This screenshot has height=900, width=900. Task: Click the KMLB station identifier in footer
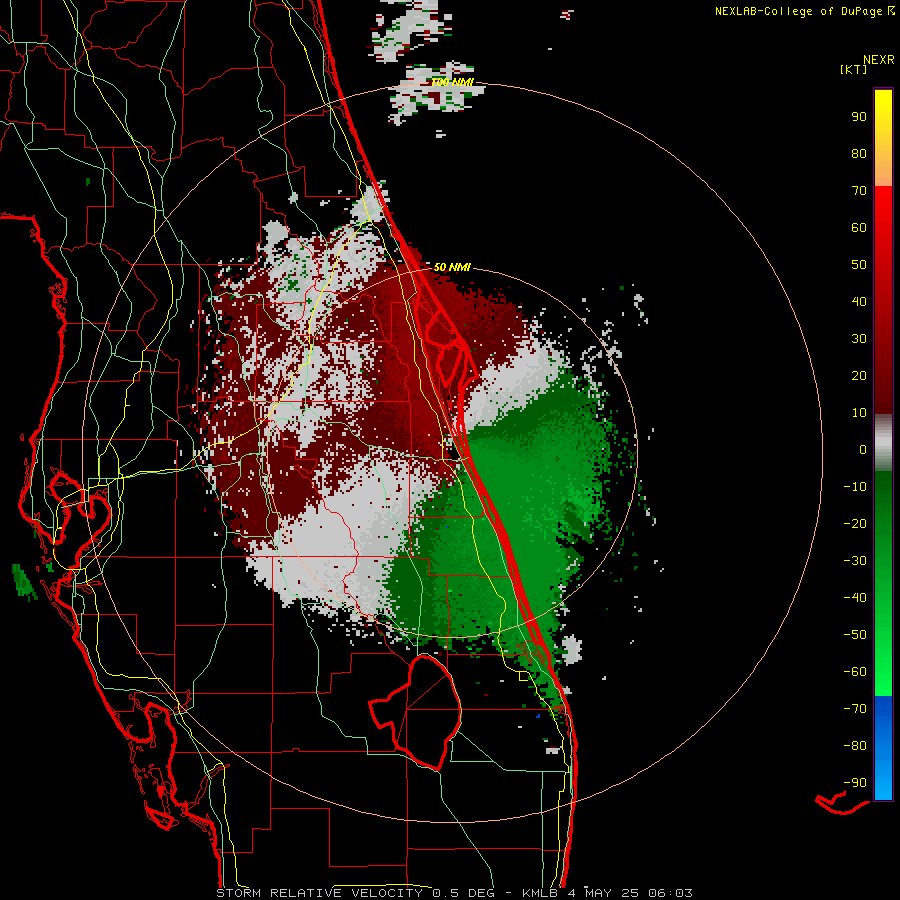click(x=540, y=893)
